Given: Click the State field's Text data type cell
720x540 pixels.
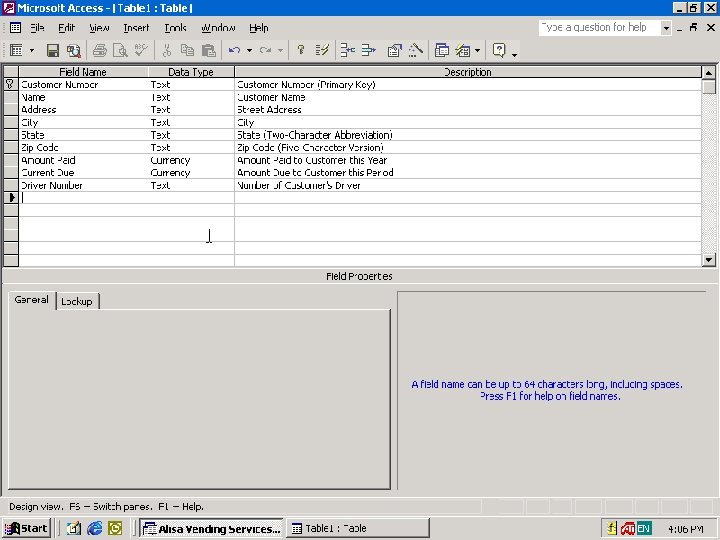Looking at the screenshot, I should pos(191,135).
